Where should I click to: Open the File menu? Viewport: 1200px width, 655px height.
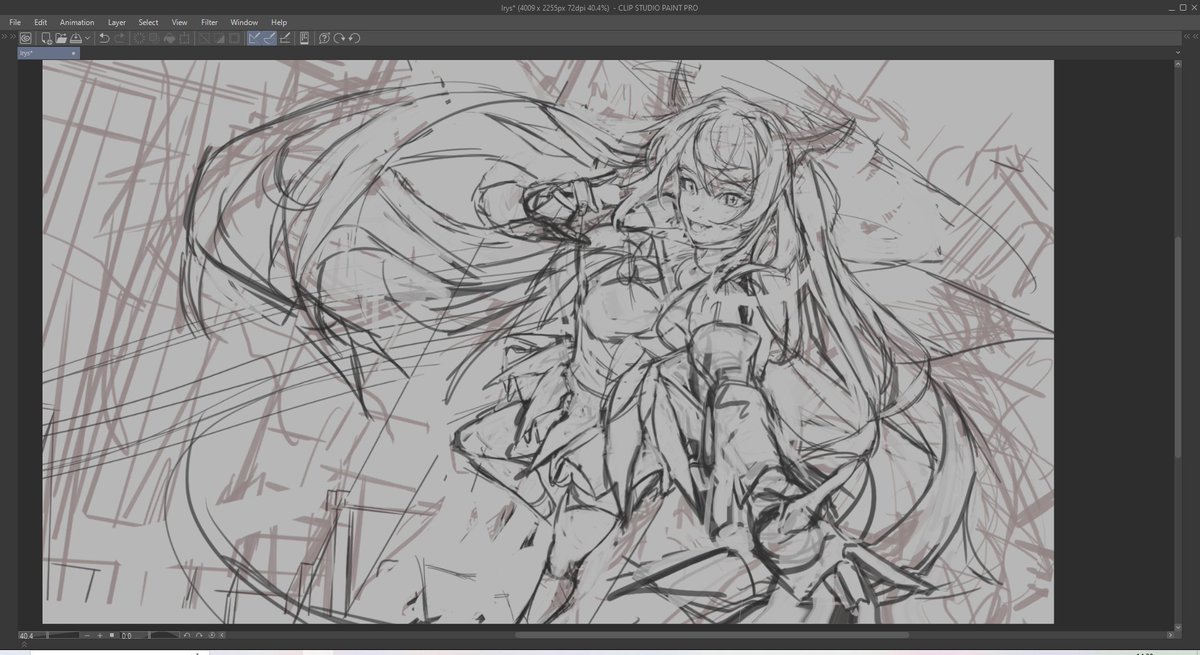(x=15, y=22)
